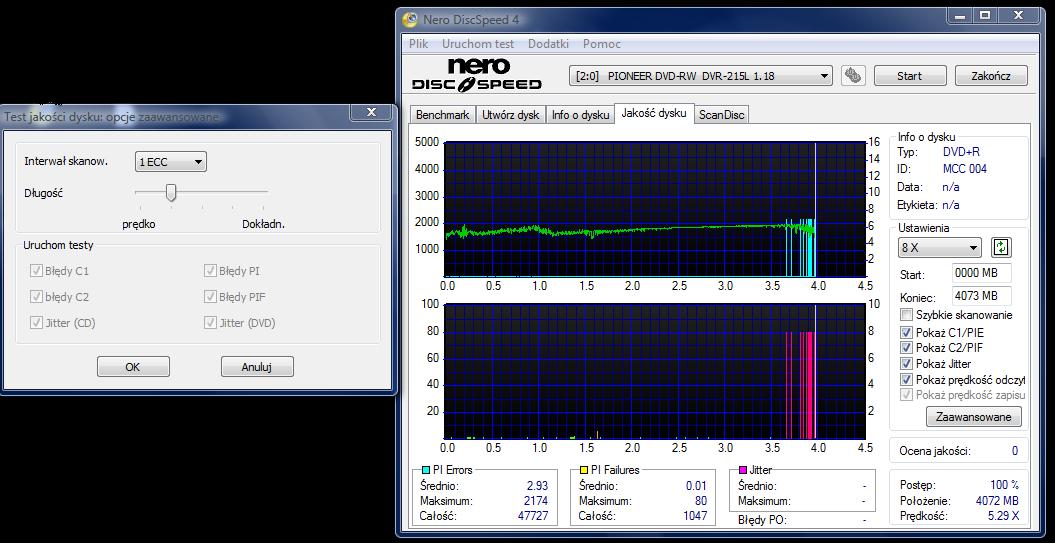Click the Ocena jakości value 0

coord(1015,451)
